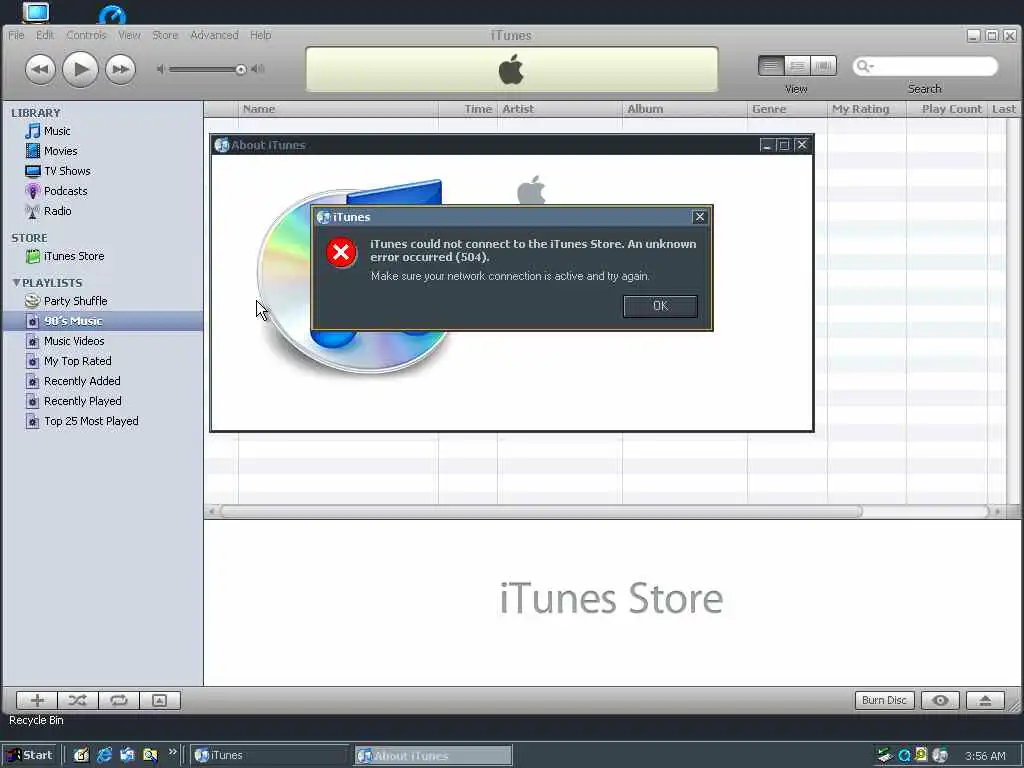The height and width of the screenshot is (768, 1024).
Task: Sort by the Genre column header
Action: (787, 109)
